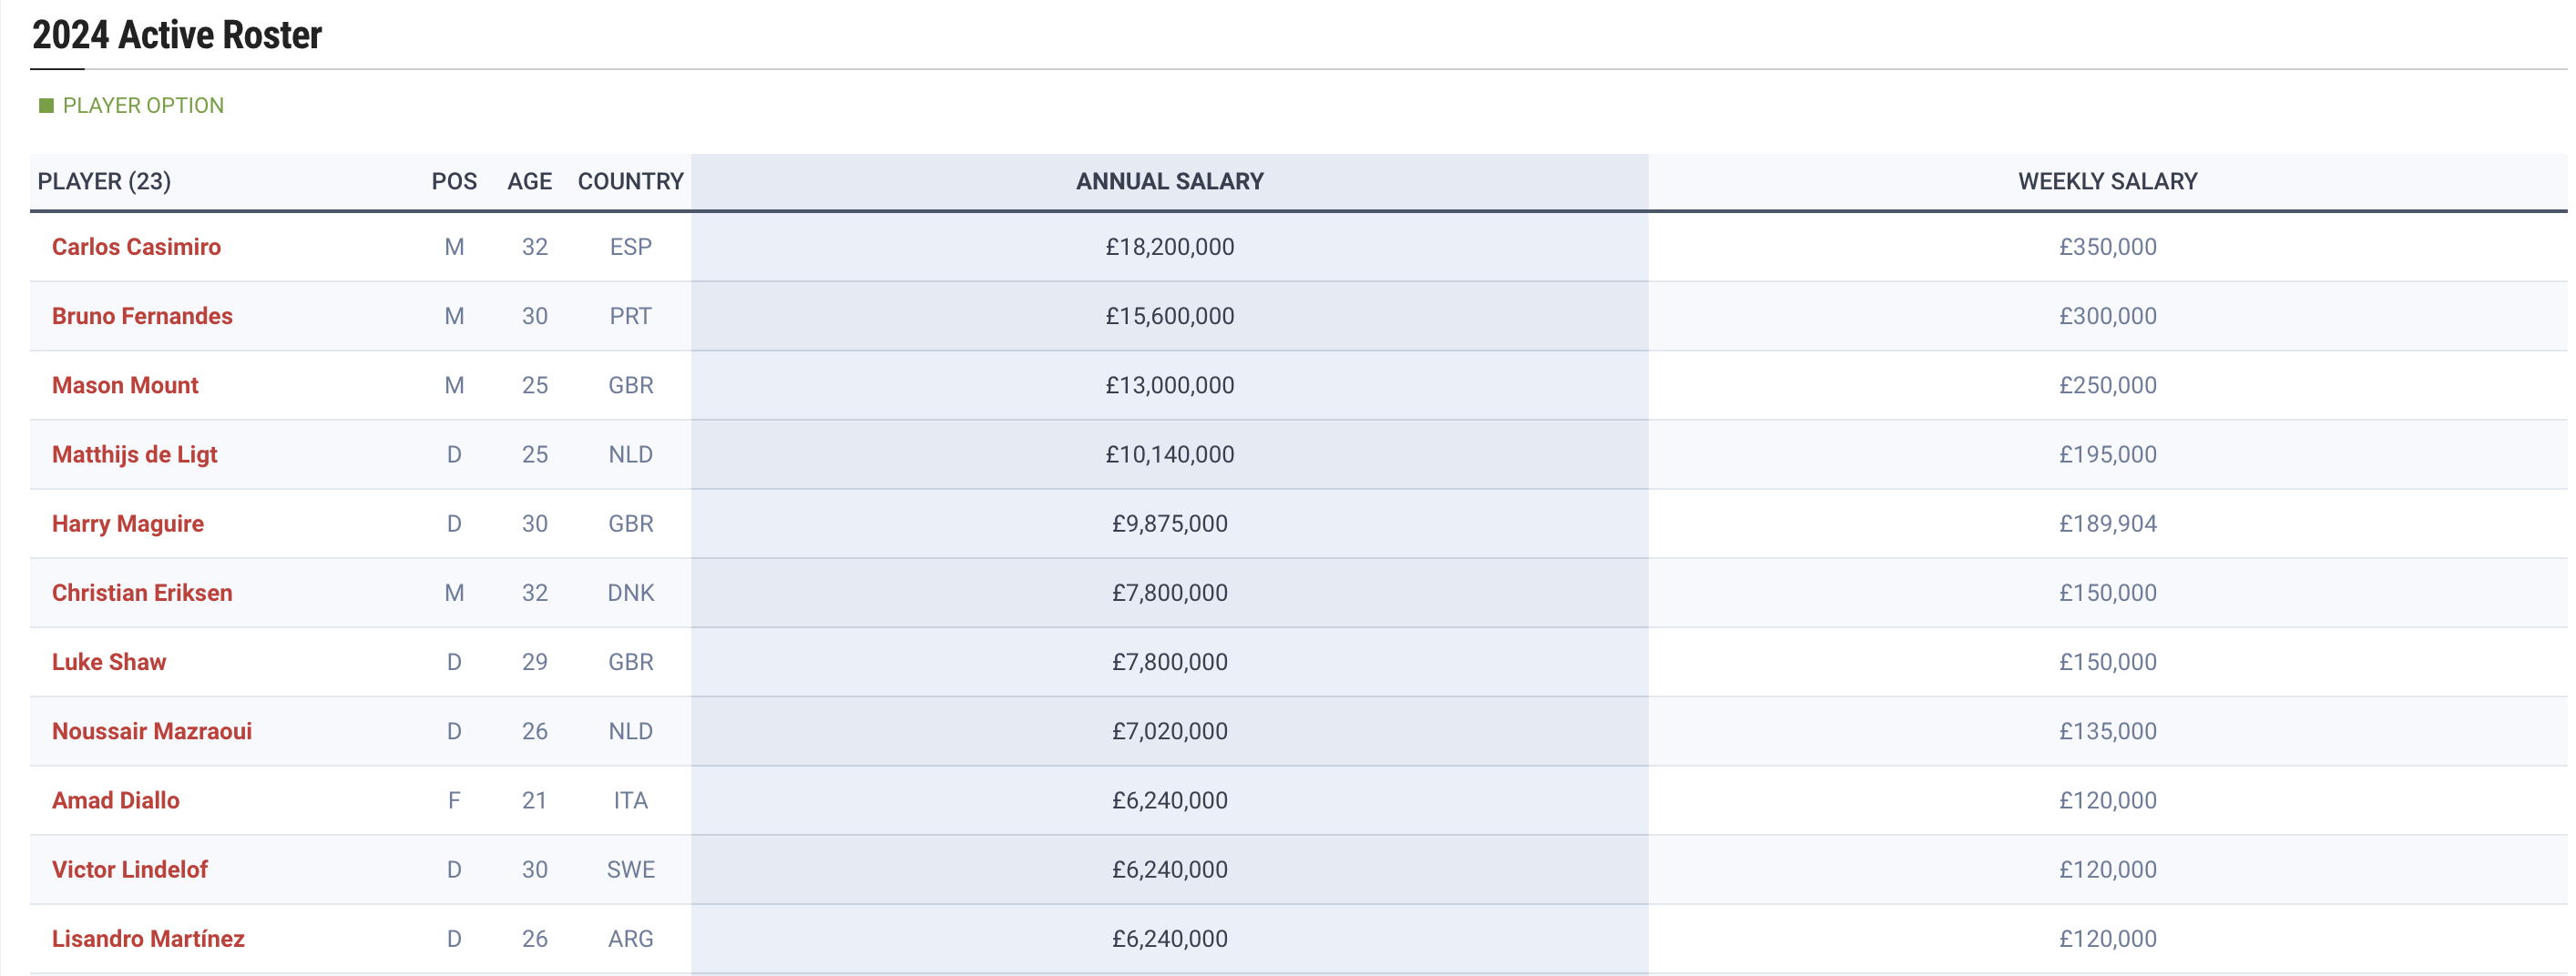Open Amad Diallo's profile
Screen dimensions: 2576x976
click(116, 800)
